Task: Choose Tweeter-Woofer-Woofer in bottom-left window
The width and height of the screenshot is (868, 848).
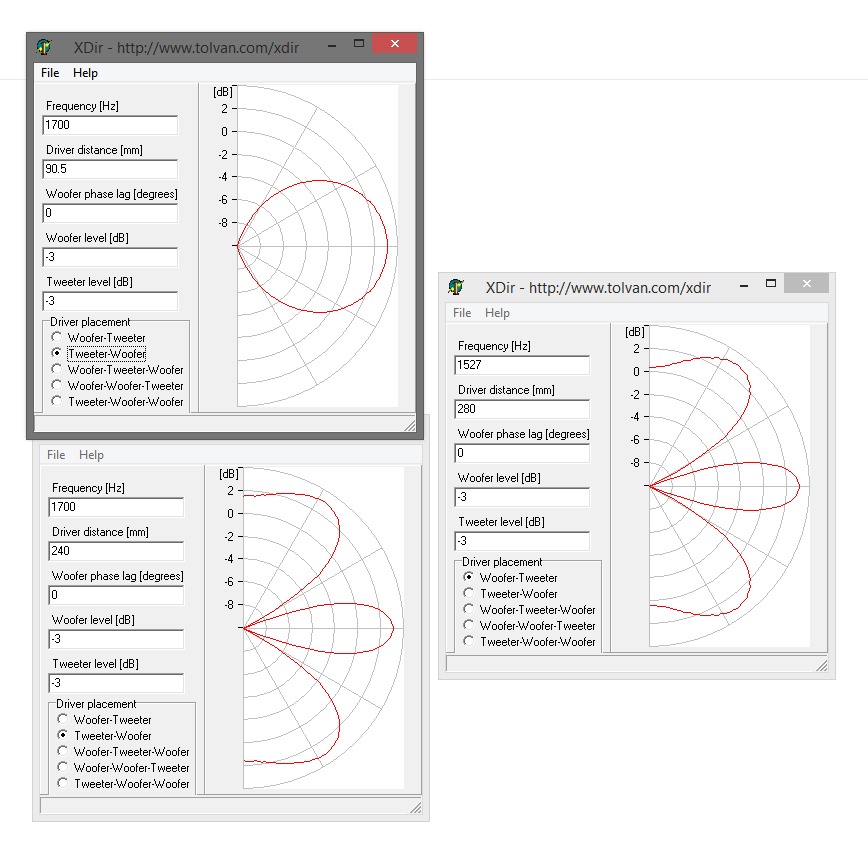Action: click(123, 784)
